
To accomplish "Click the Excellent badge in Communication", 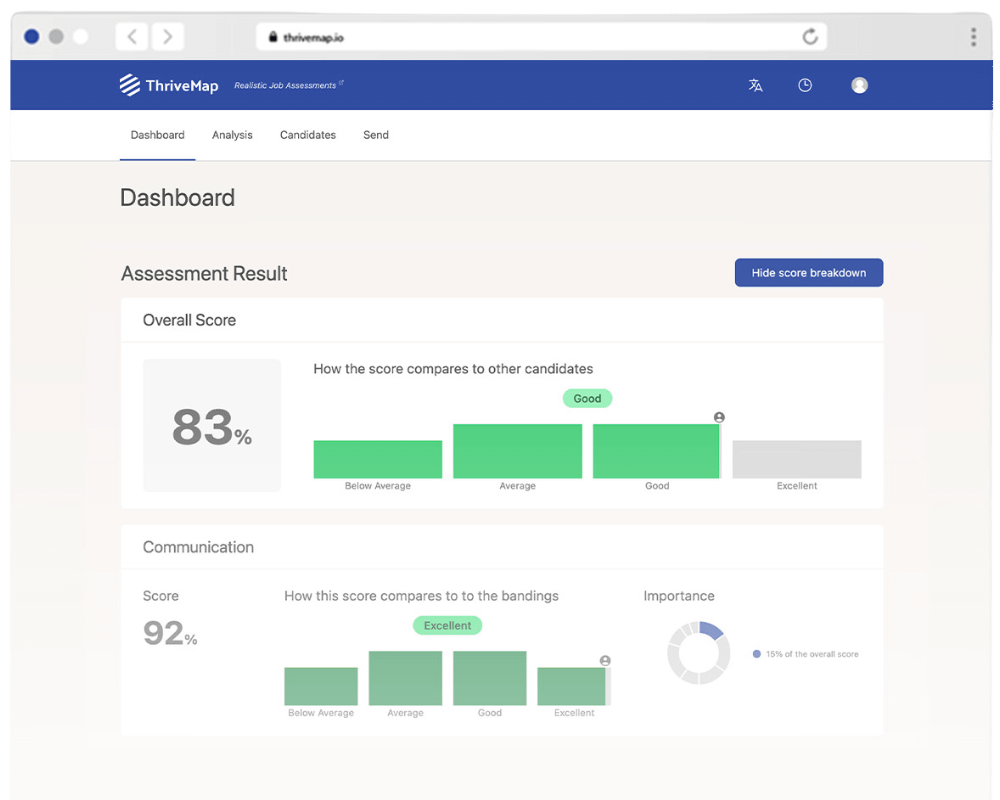I will click(x=448, y=625).
